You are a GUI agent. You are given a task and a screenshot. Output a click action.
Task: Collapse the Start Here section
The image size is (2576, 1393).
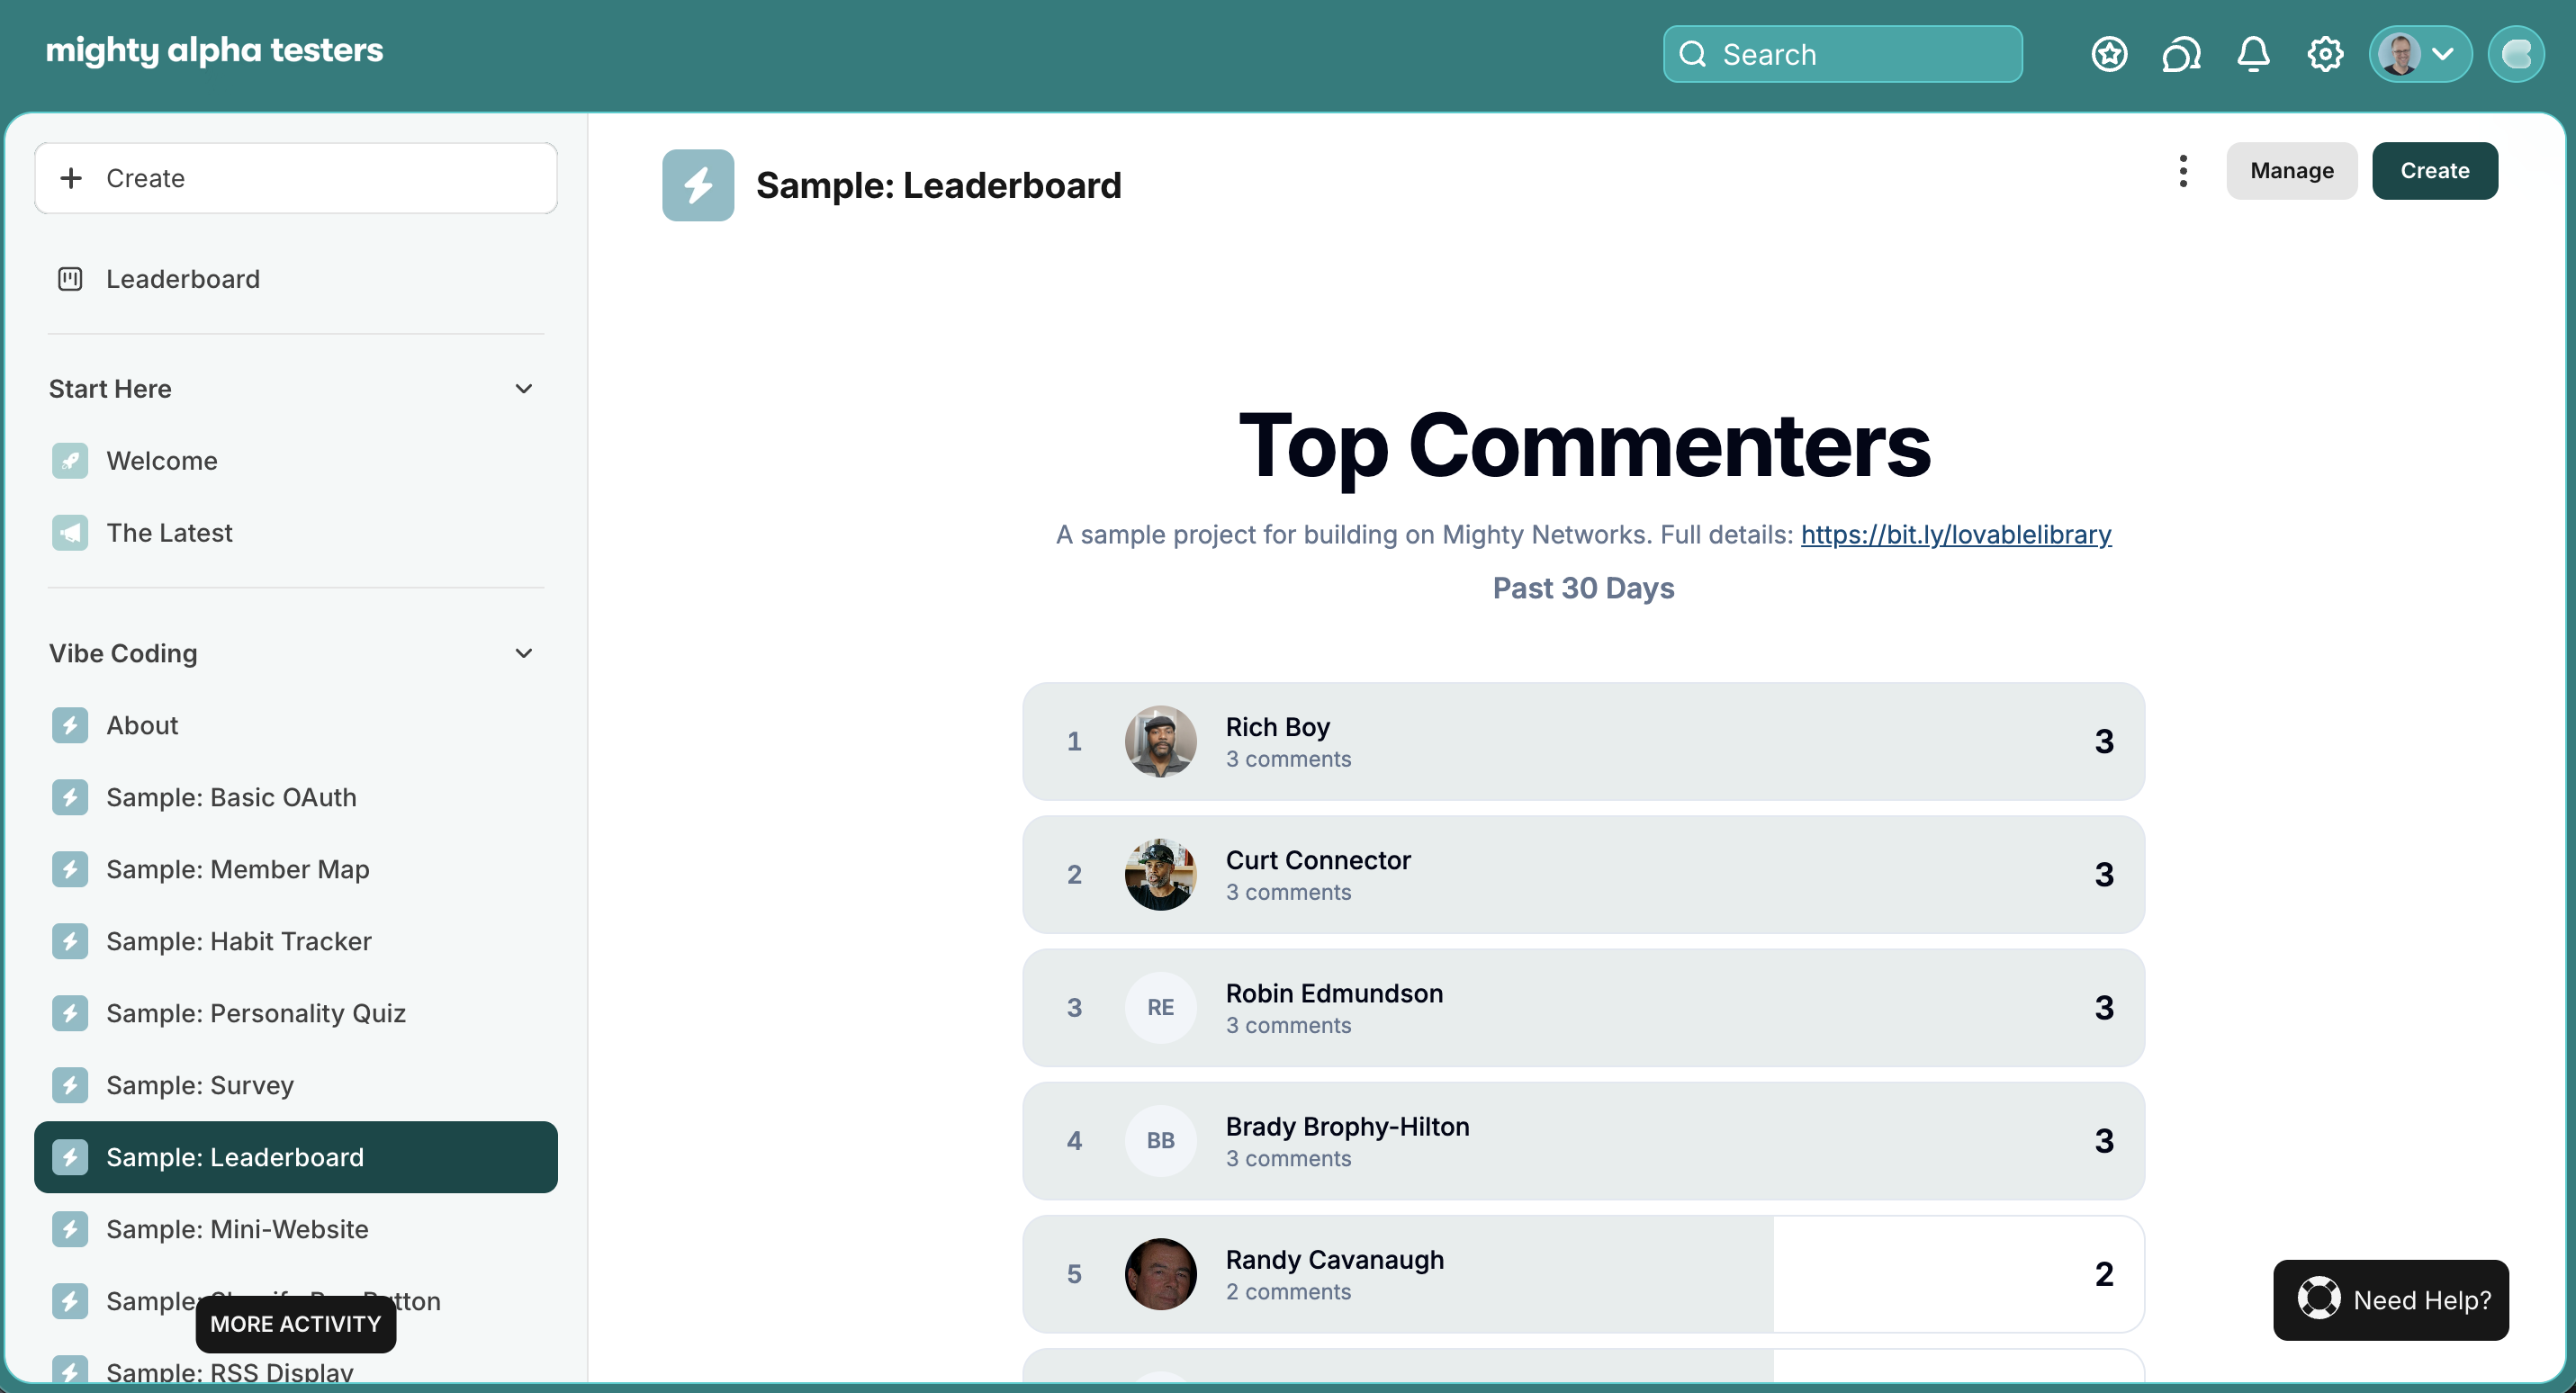pyautogui.click(x=523, y=389)
